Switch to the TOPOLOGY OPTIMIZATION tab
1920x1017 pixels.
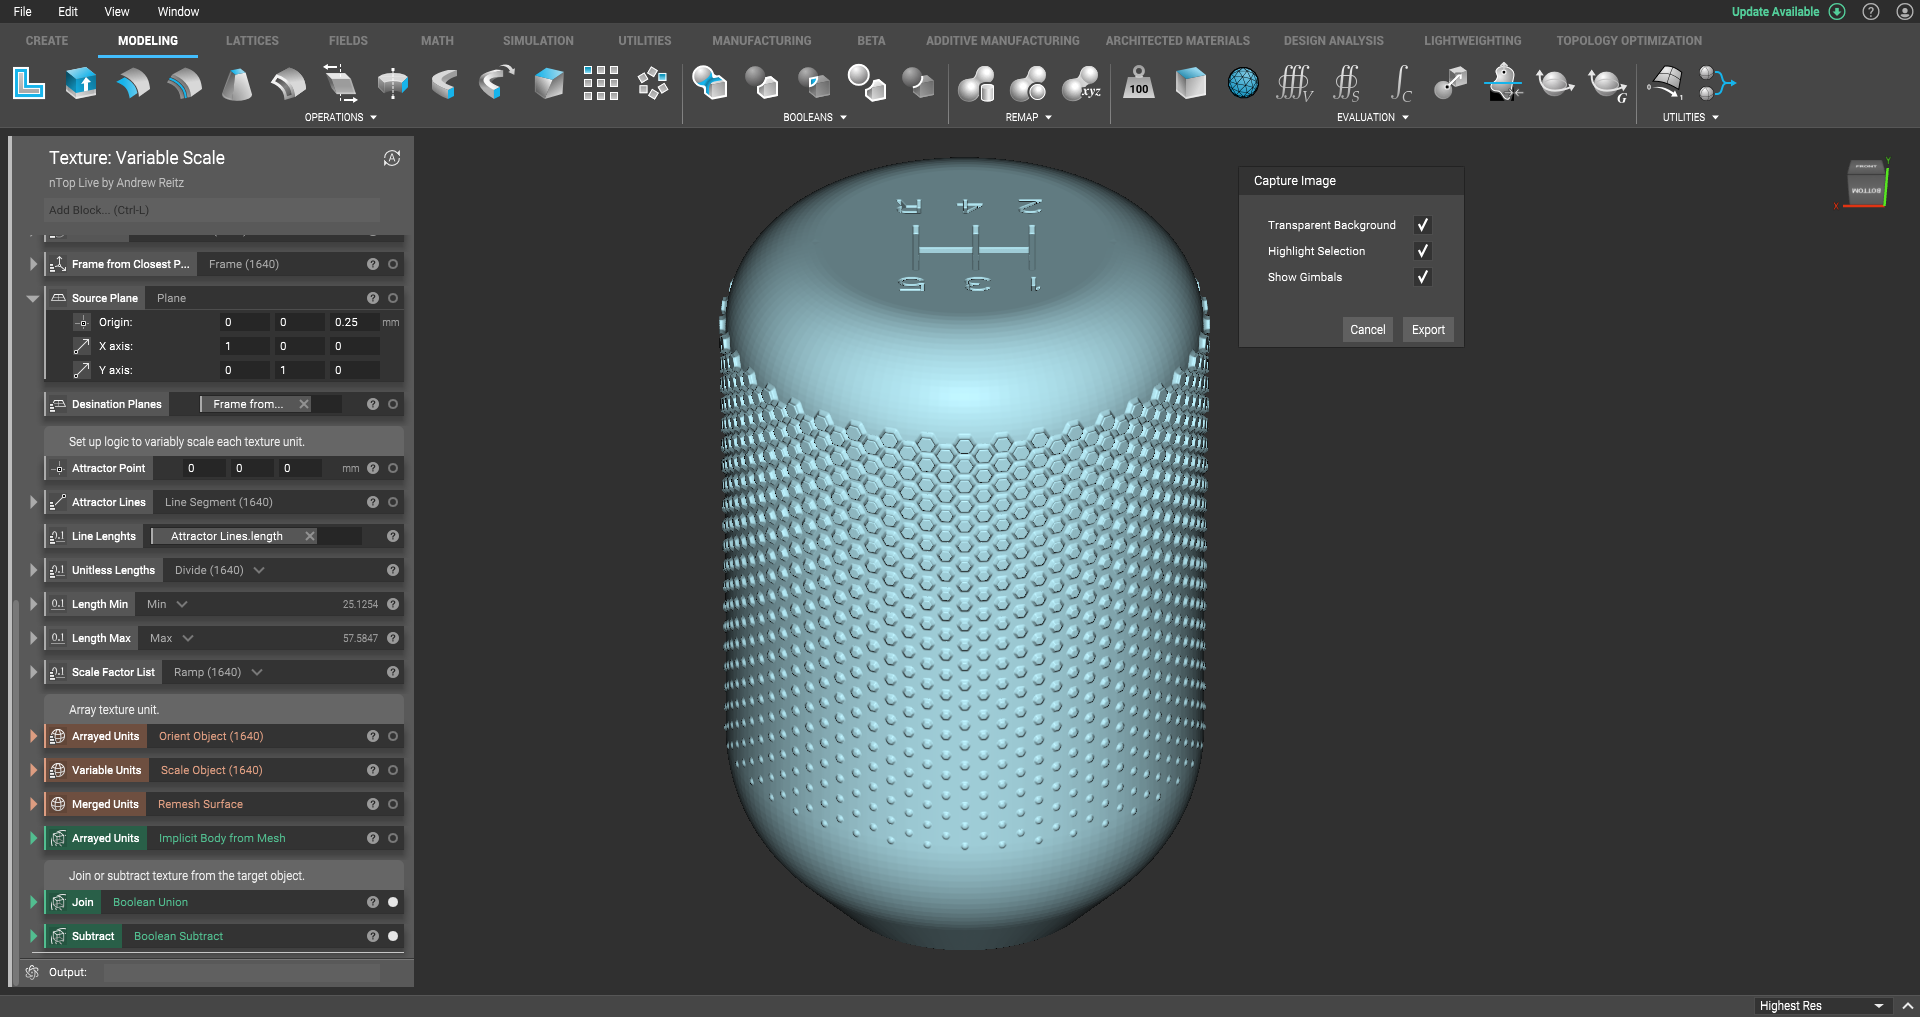point(1629,41)
